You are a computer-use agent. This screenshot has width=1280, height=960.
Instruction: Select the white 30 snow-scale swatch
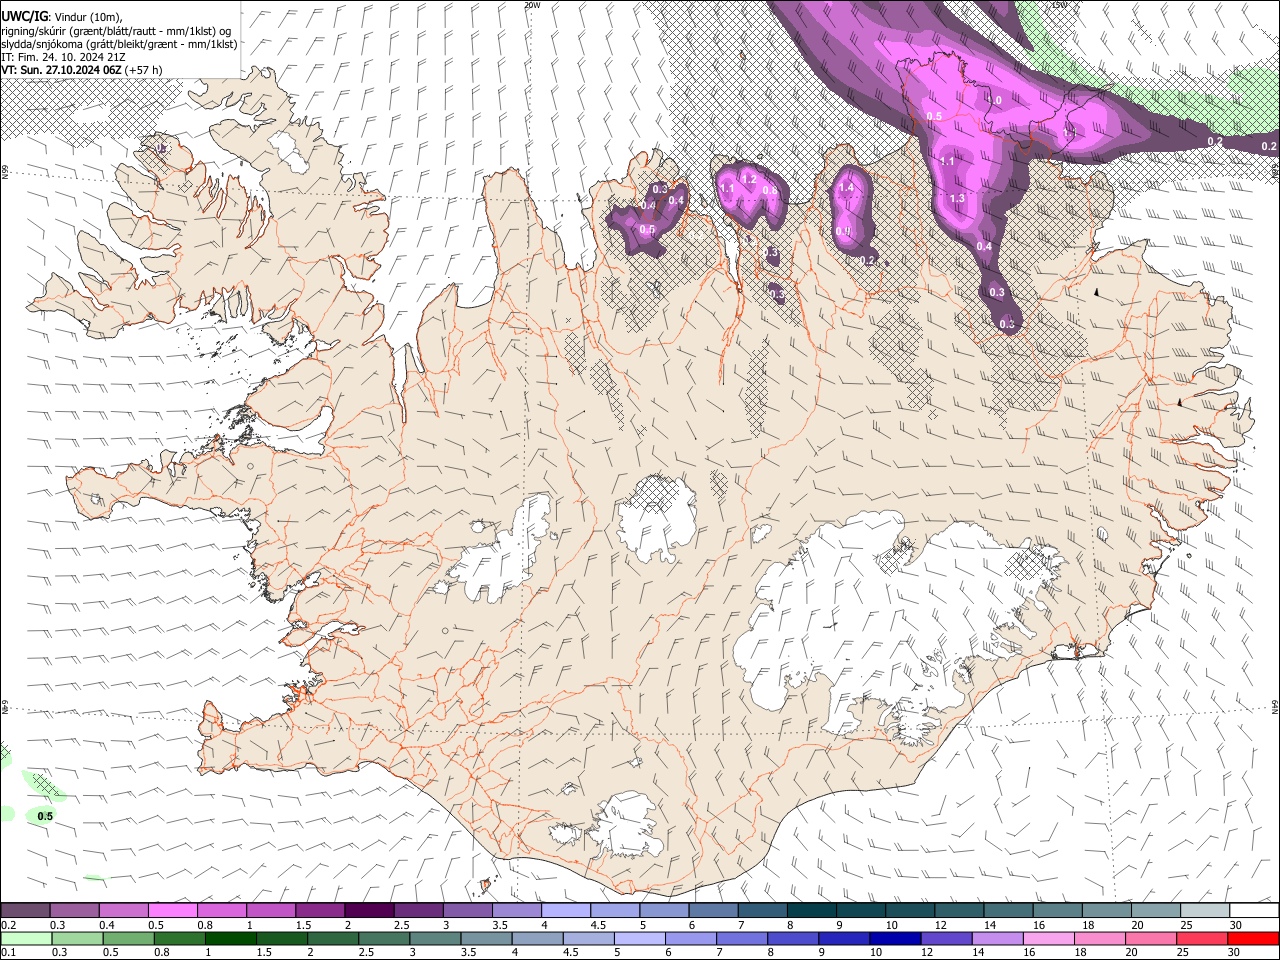1255,910
